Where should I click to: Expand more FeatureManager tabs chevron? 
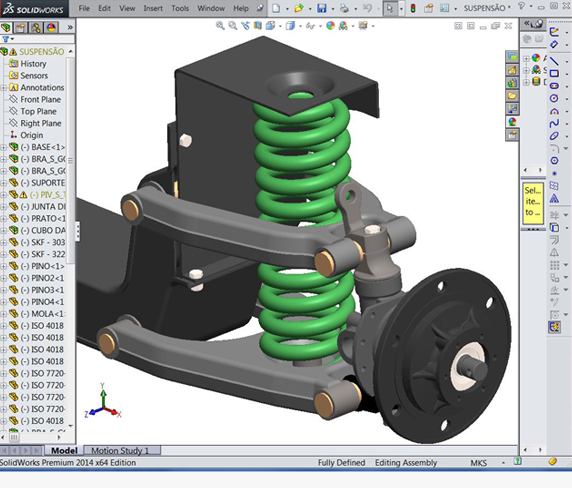click(70, 27)
